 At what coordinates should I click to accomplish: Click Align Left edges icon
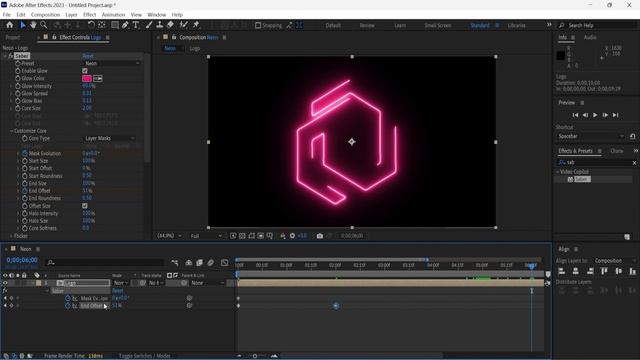coord(562,271)
